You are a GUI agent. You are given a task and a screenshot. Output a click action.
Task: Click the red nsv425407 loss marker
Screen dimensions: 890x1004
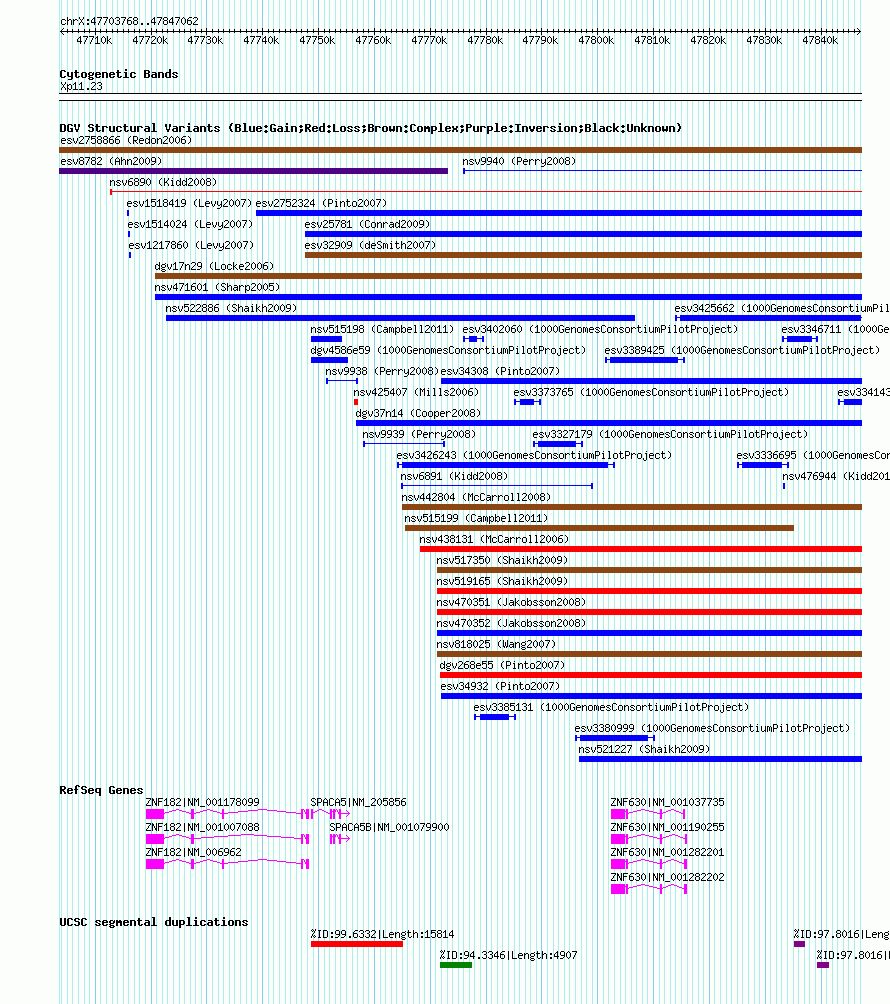tap(356, 402)
